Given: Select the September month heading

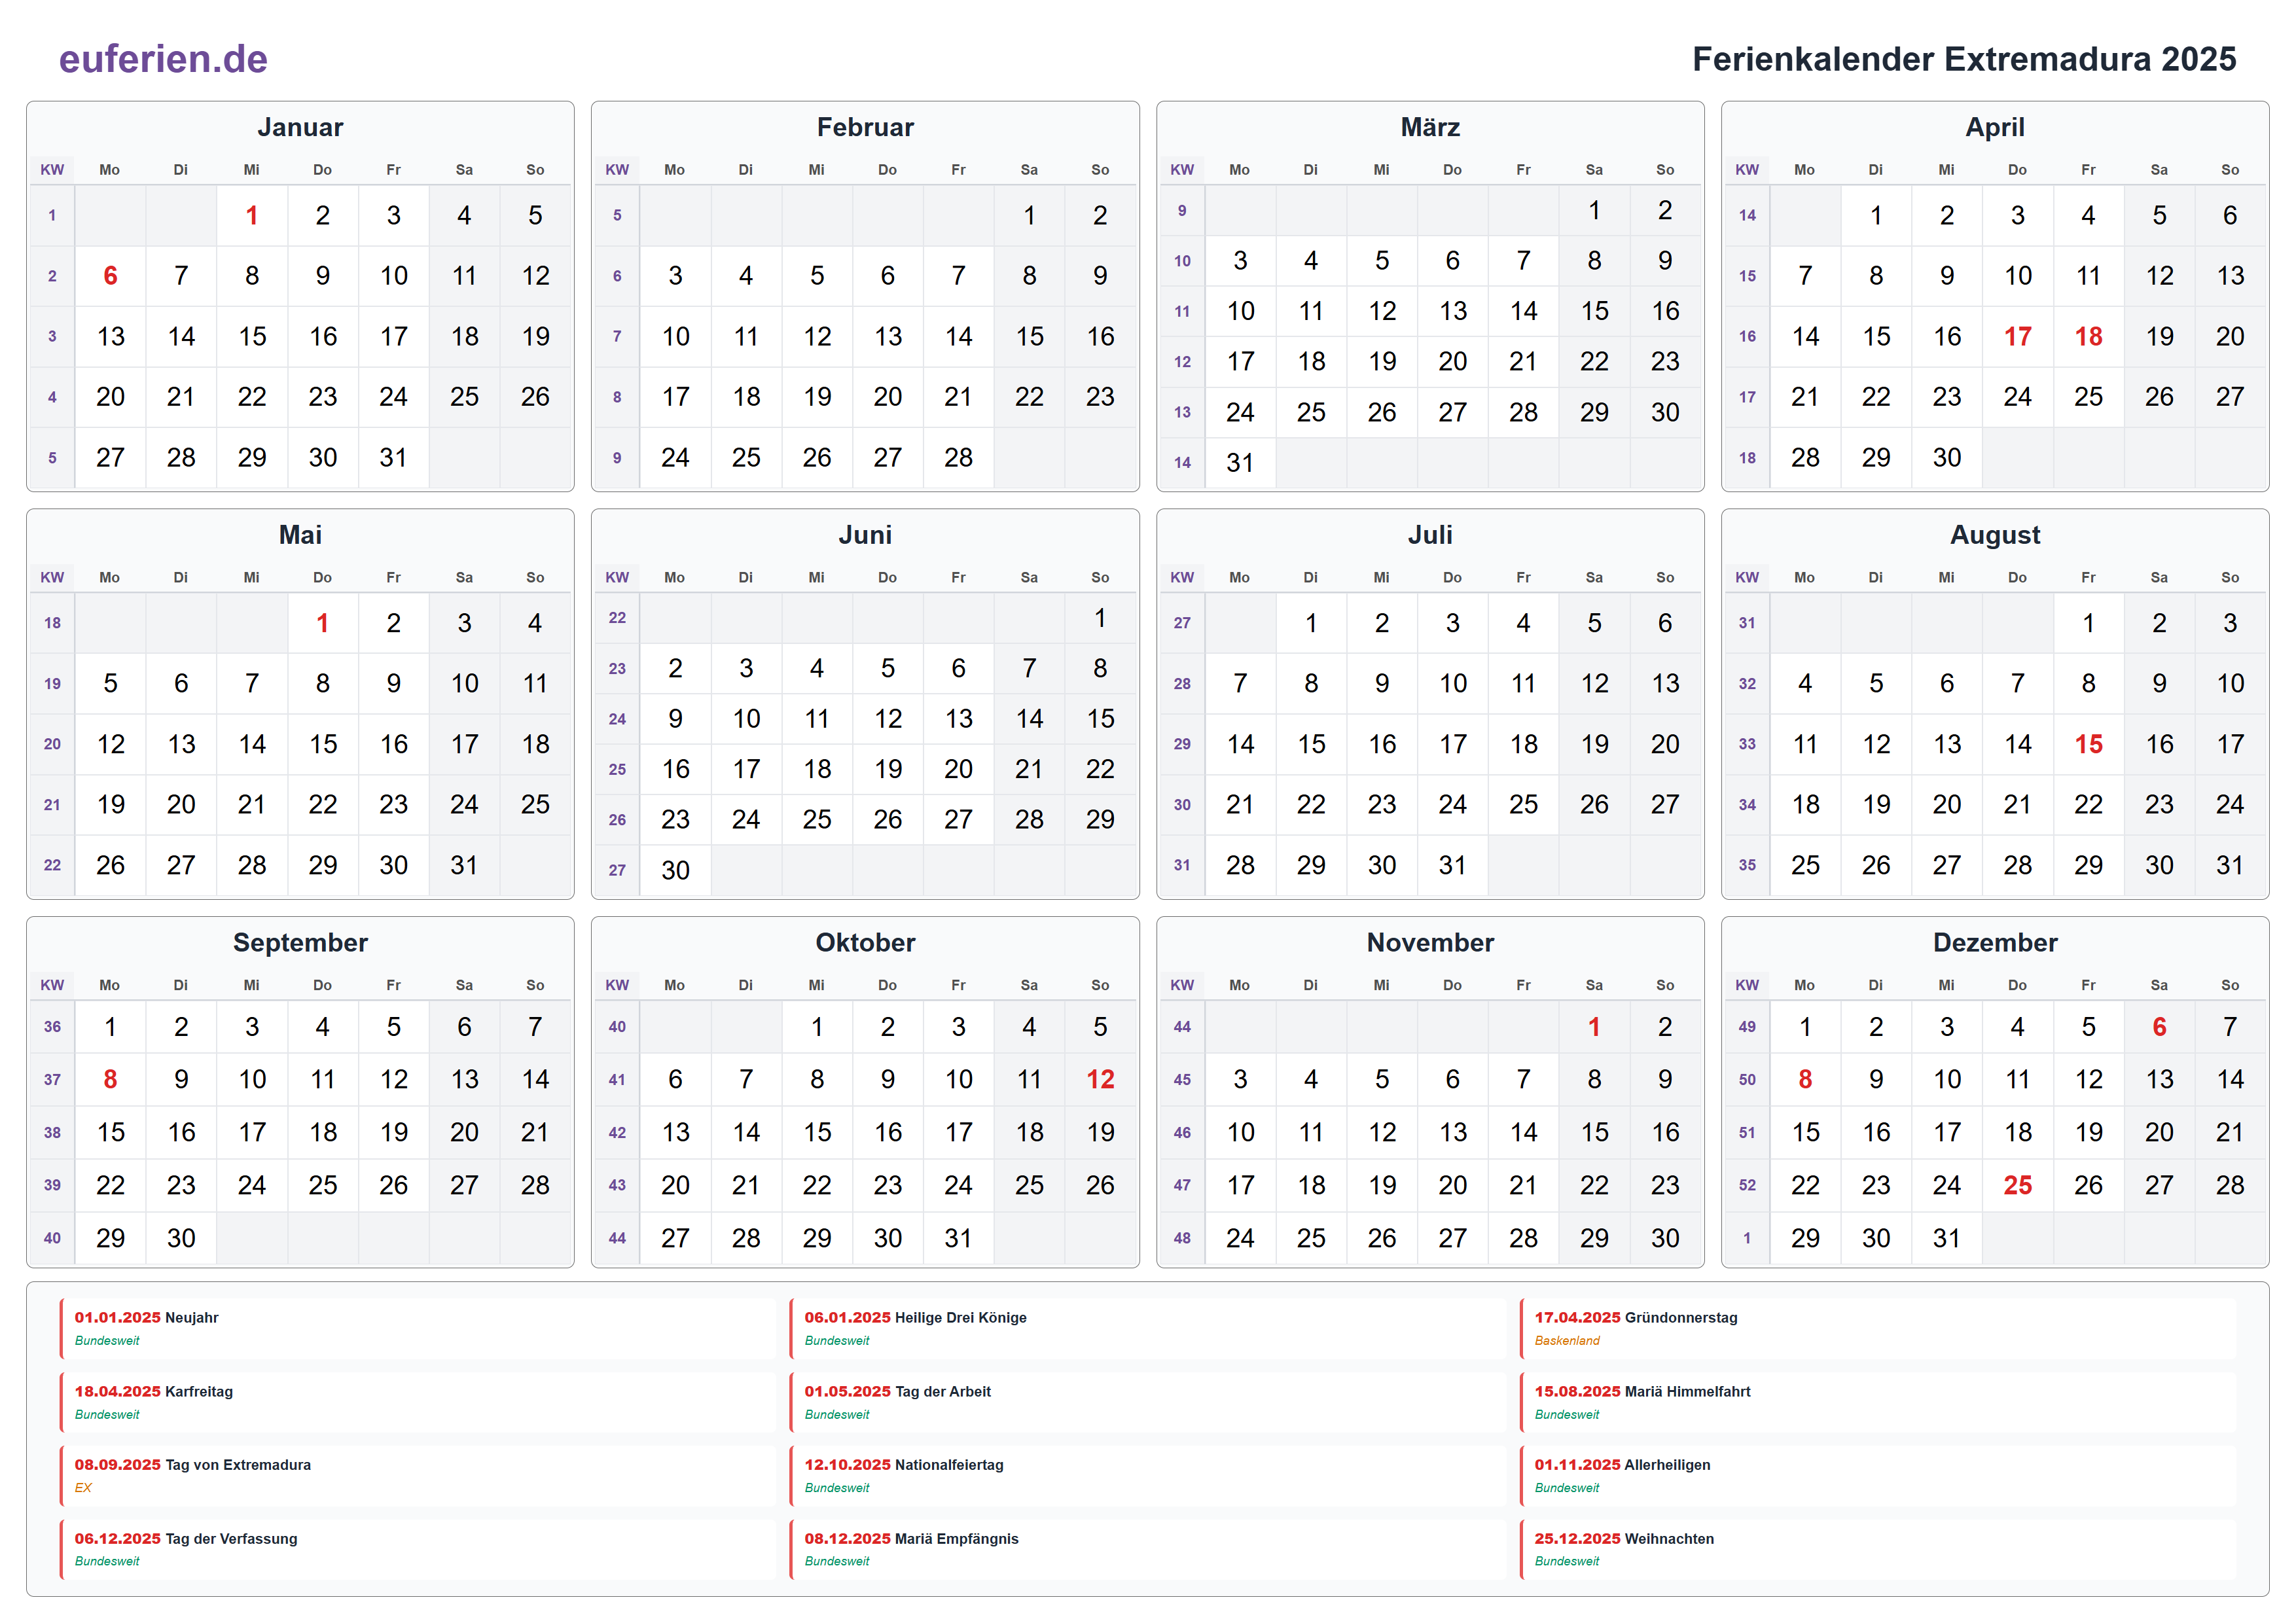Looking at the screenshot, I should [x=300, y=942].
